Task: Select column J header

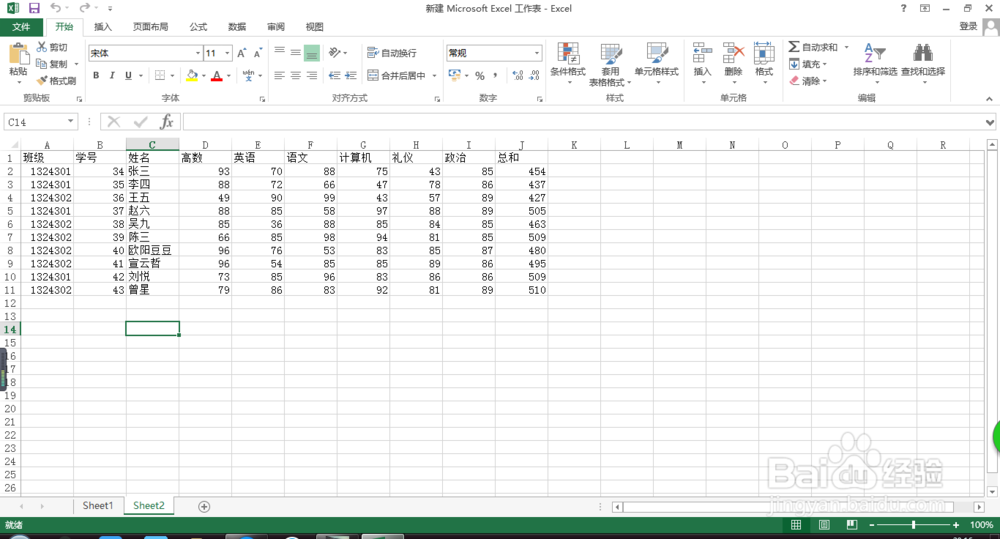Action: click(521, 145)
